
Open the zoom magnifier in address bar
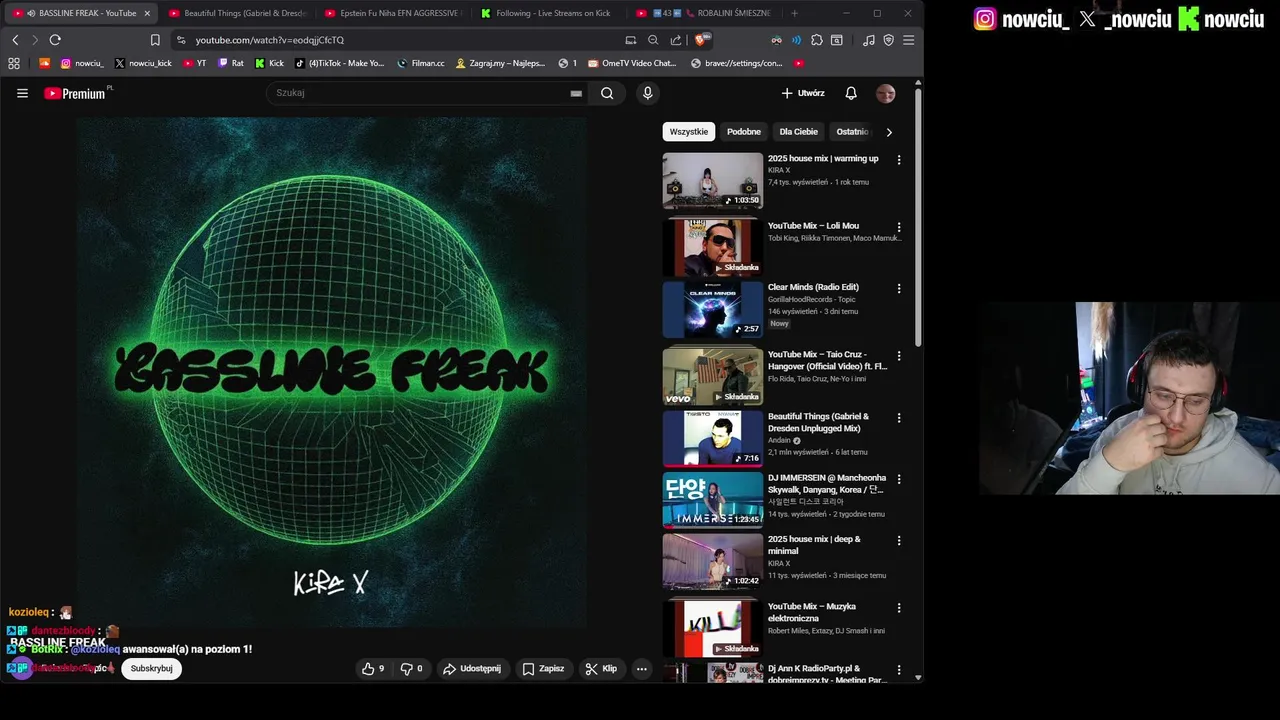click(653, 40)
